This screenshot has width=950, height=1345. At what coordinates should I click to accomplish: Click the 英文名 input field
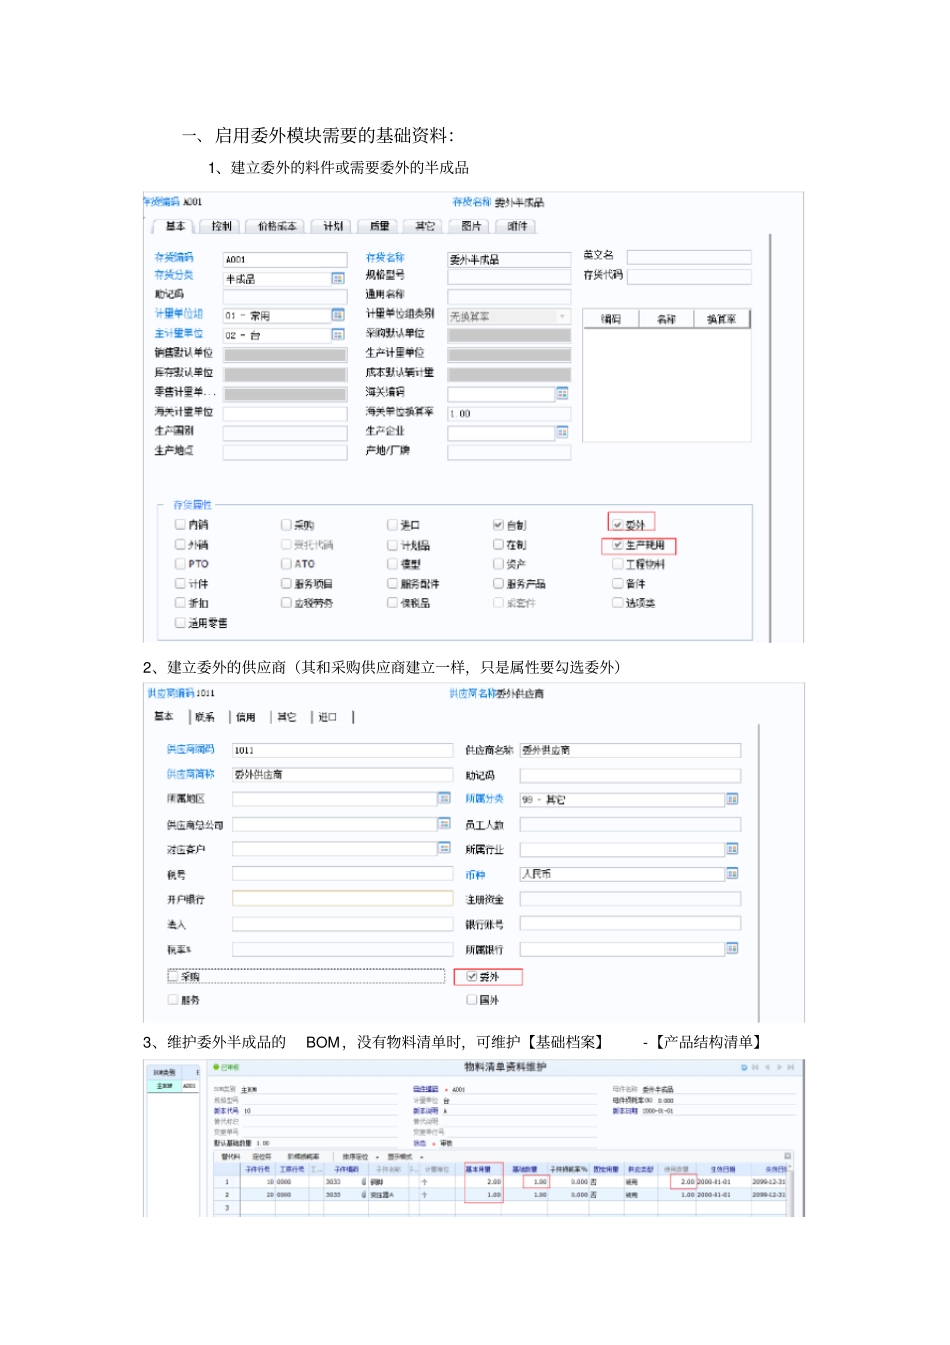pos(689,256)
